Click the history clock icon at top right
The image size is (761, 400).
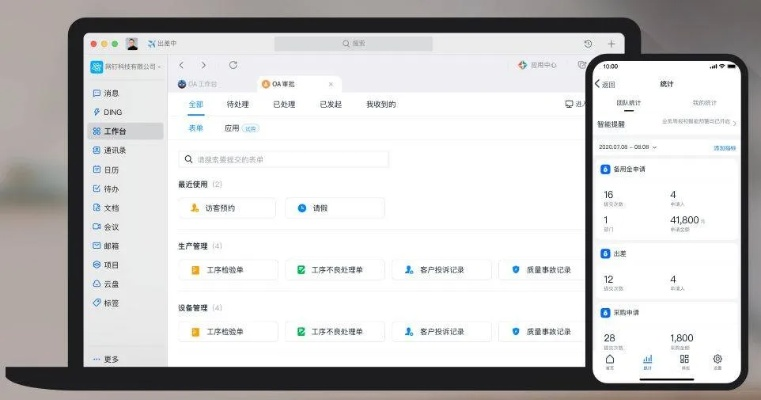[587, 44]
